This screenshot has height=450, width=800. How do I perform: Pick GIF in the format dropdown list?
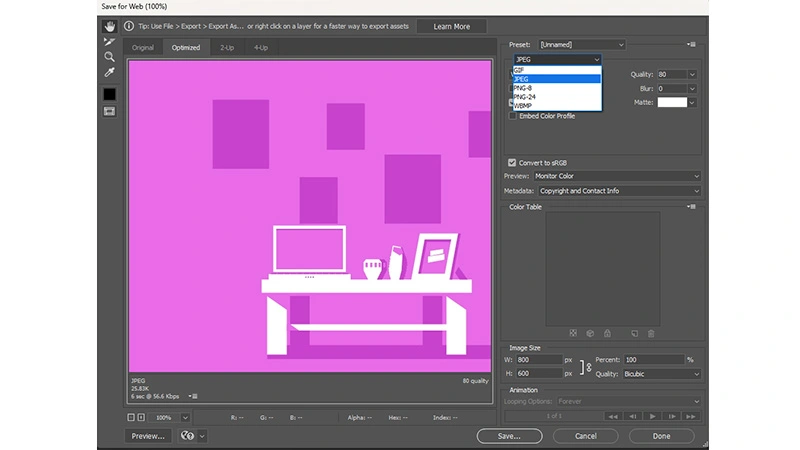tap(520, 70)
